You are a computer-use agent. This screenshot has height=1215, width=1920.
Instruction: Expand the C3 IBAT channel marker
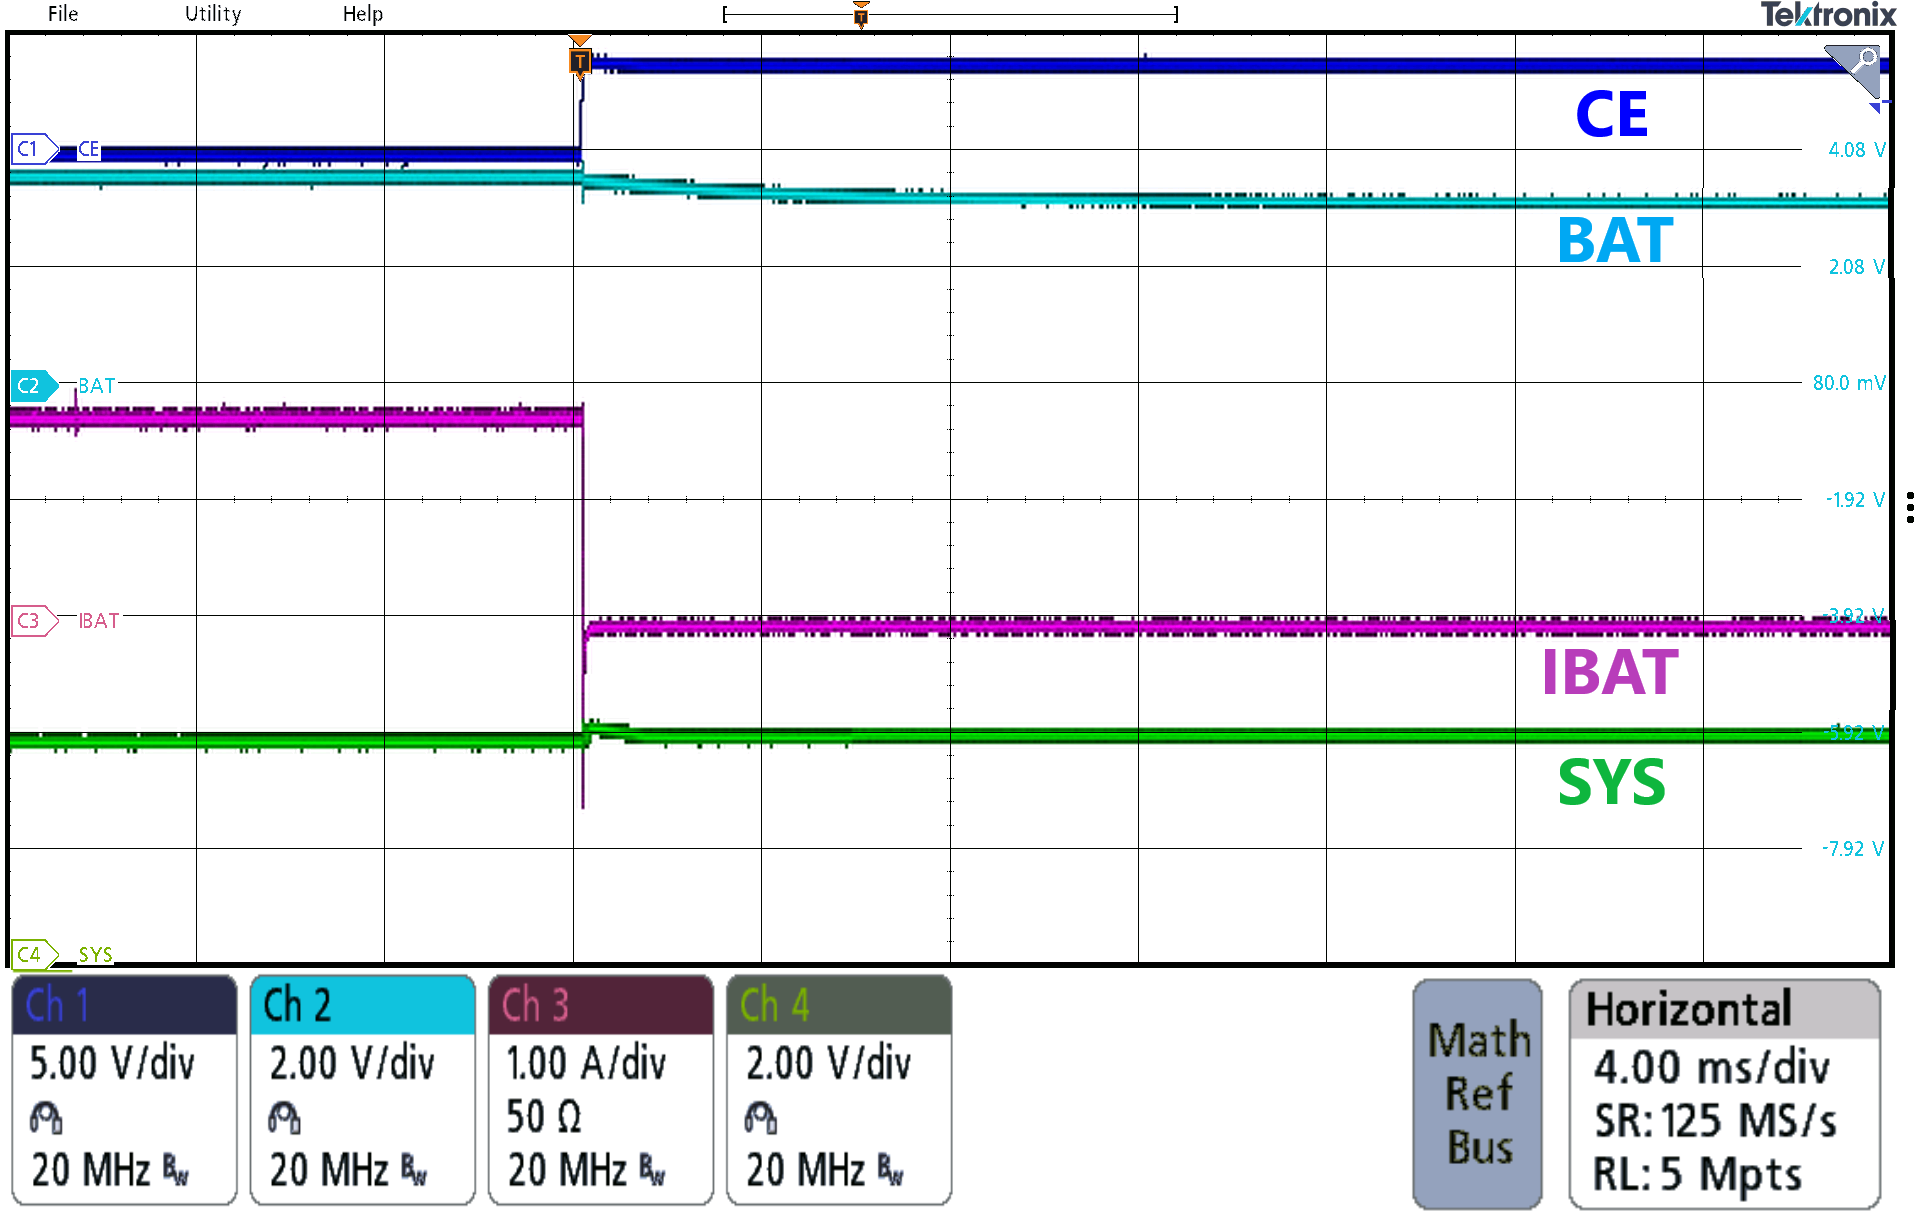tap(31, 621)
